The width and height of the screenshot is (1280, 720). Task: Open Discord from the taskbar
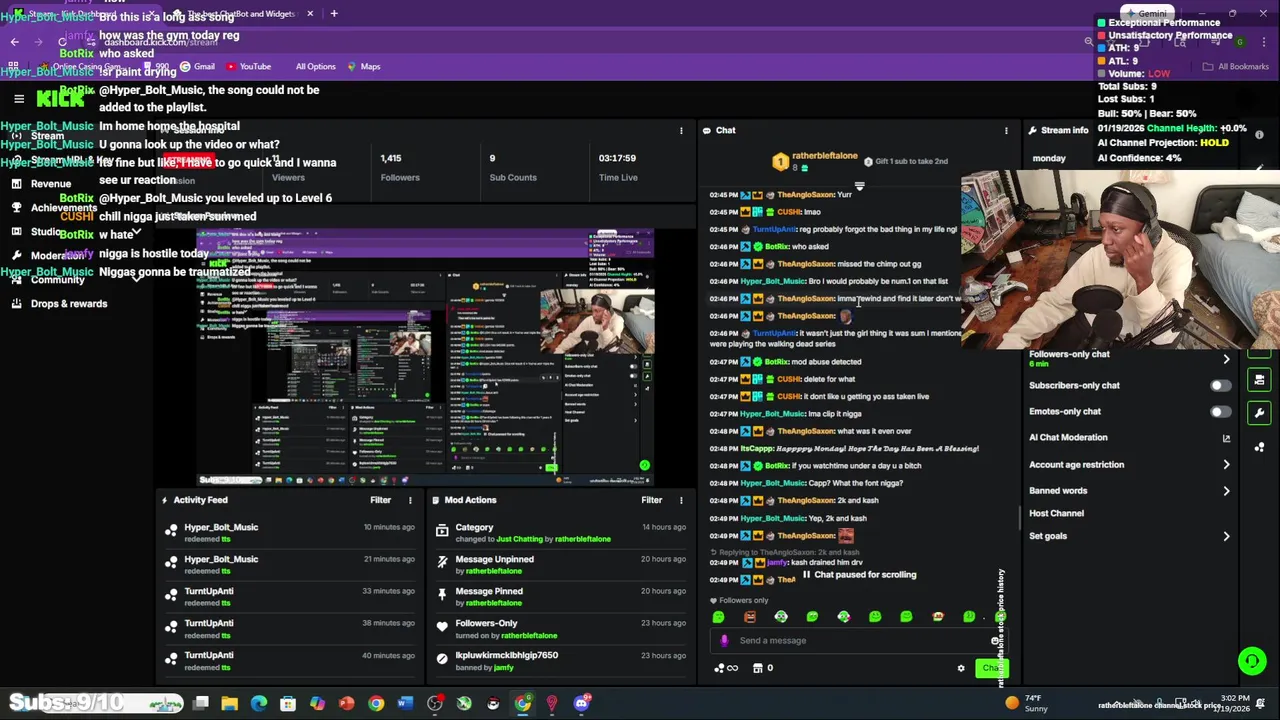[x=581, y=703]
